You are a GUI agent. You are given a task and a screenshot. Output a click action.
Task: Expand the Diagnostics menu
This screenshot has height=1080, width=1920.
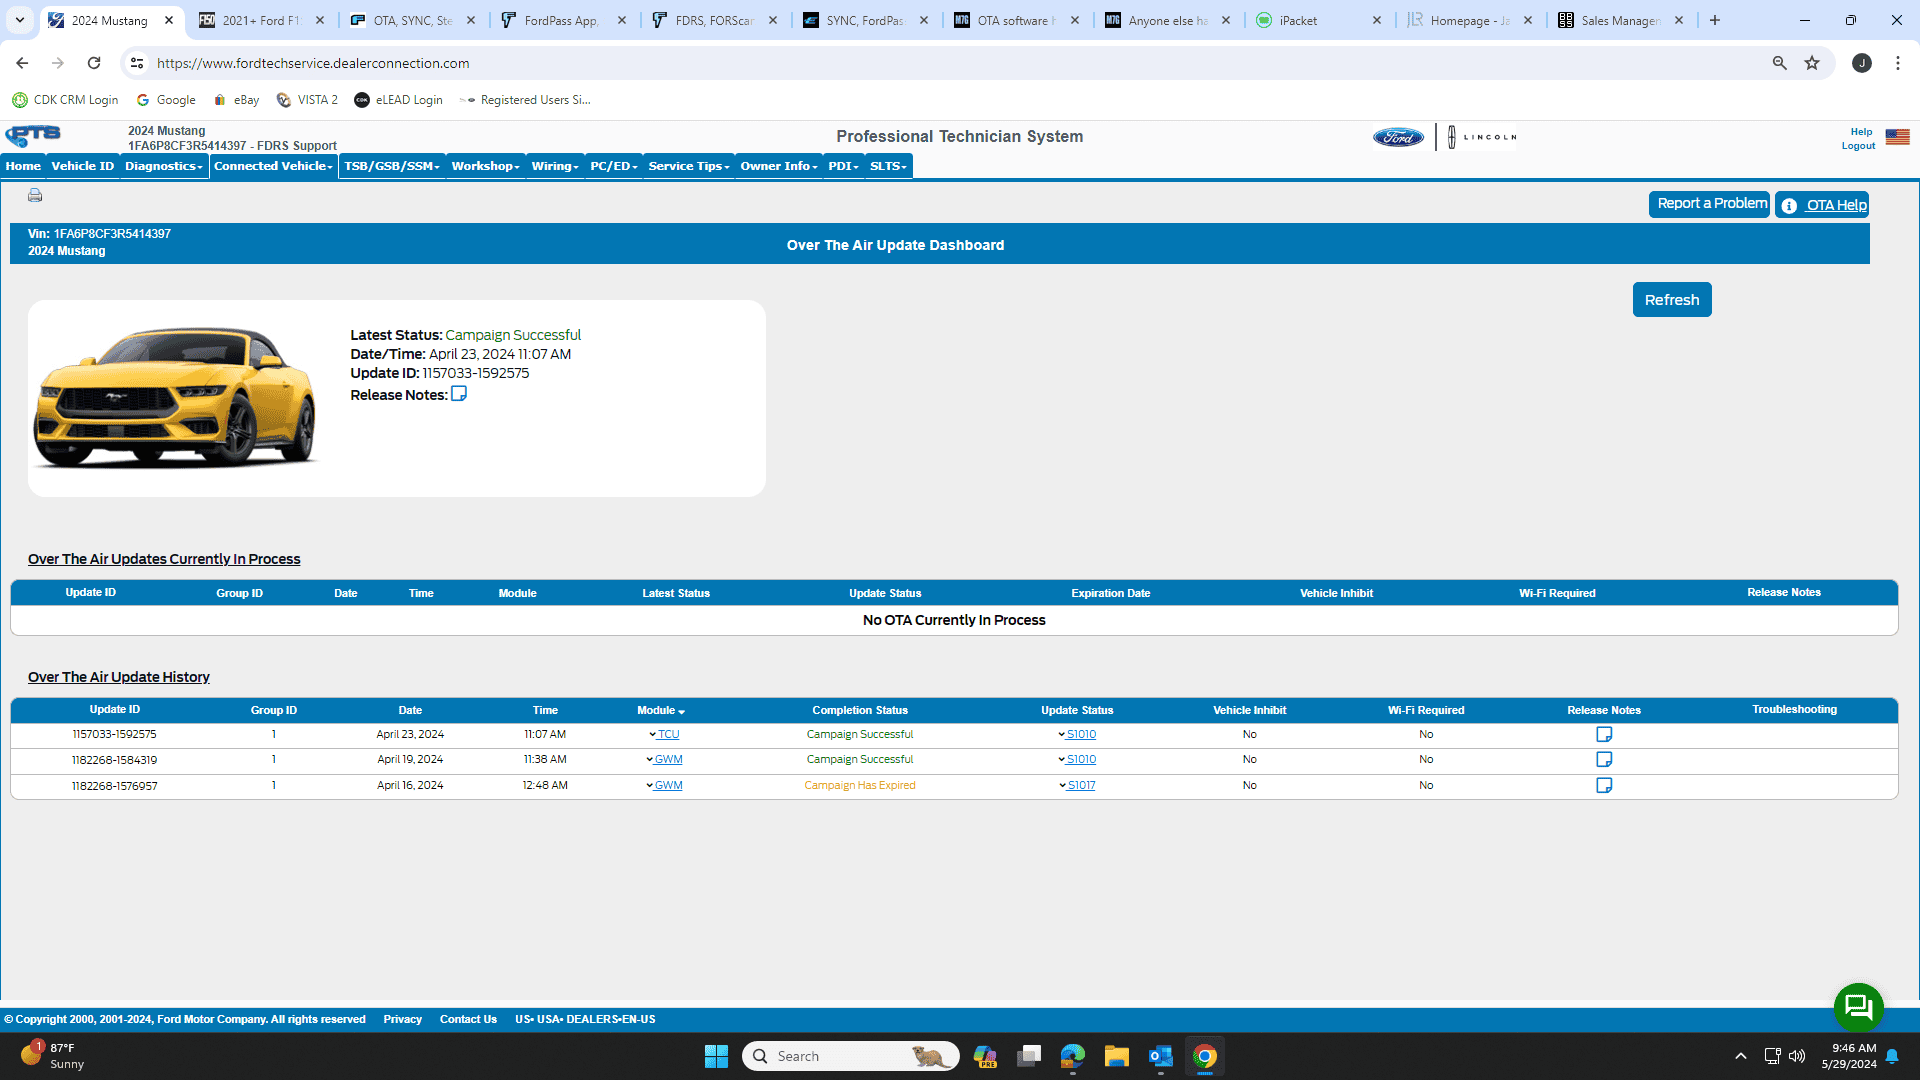click(164, 166)
